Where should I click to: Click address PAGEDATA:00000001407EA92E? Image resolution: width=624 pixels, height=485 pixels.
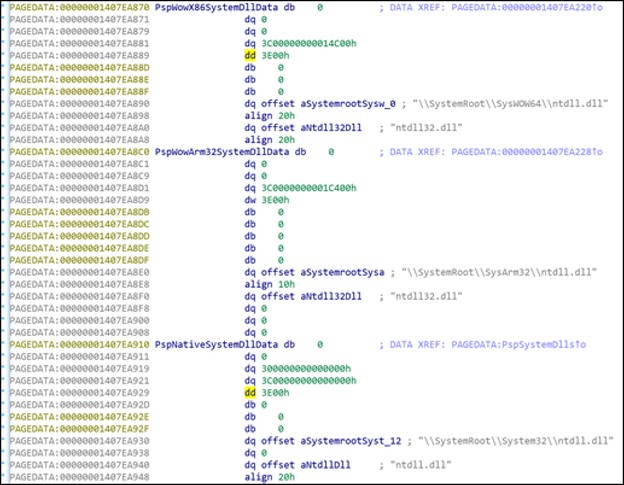coord(80,417)
